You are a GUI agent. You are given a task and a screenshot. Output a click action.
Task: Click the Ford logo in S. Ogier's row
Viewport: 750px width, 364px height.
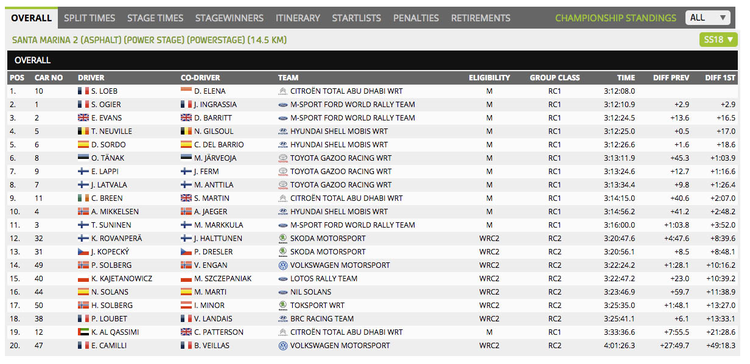tap(283, 104)
